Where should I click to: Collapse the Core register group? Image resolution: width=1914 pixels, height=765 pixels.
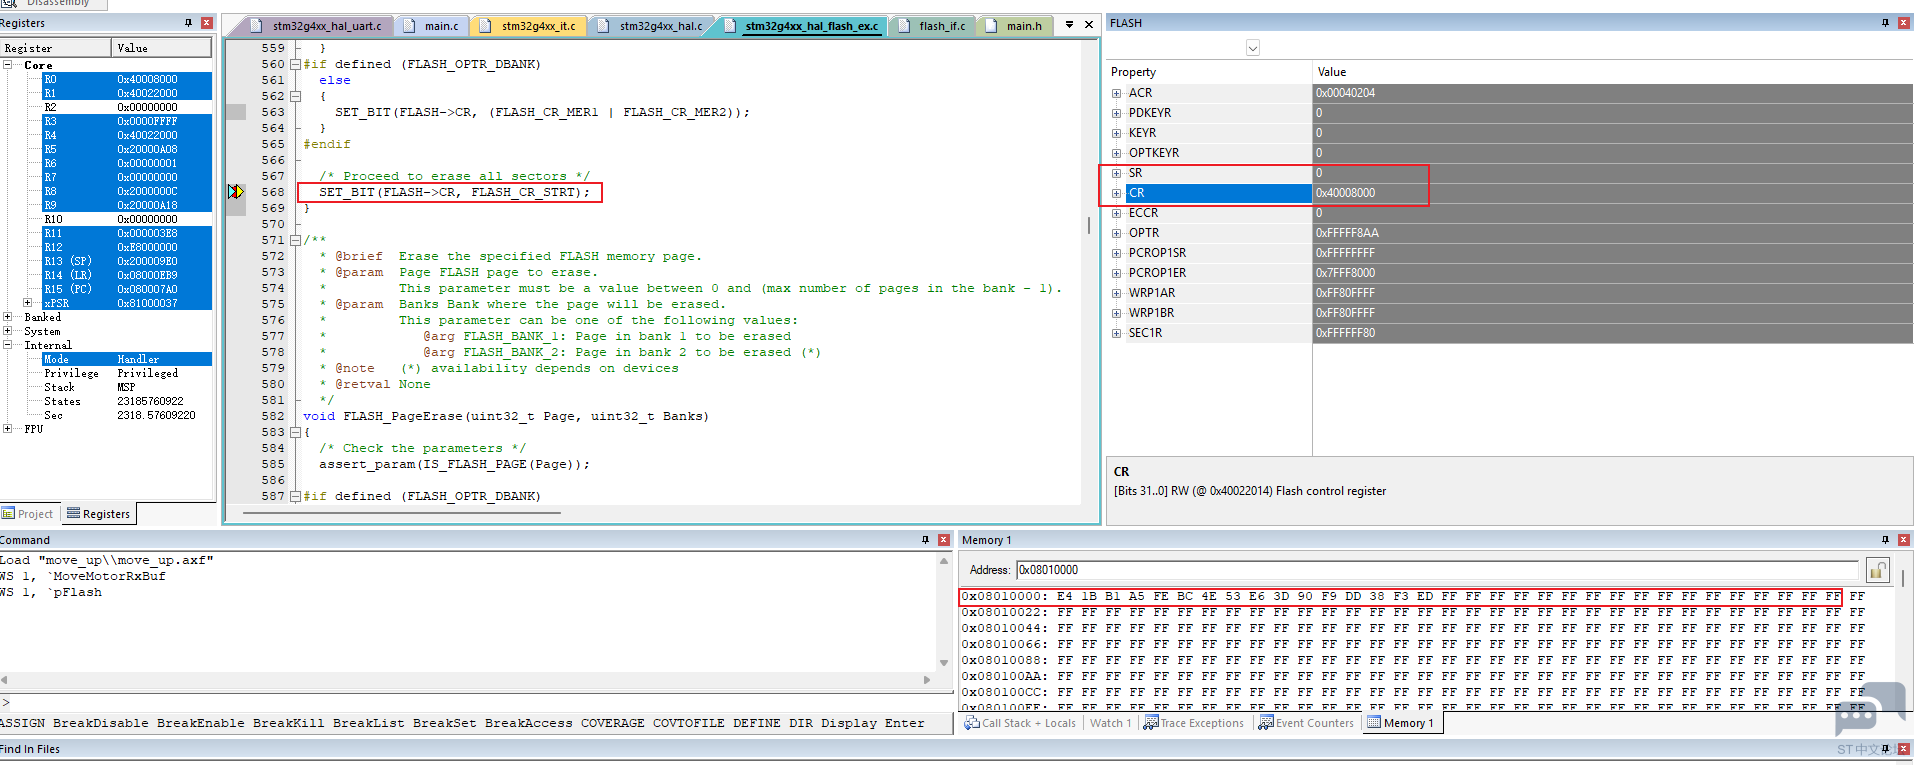pos(8,65)
